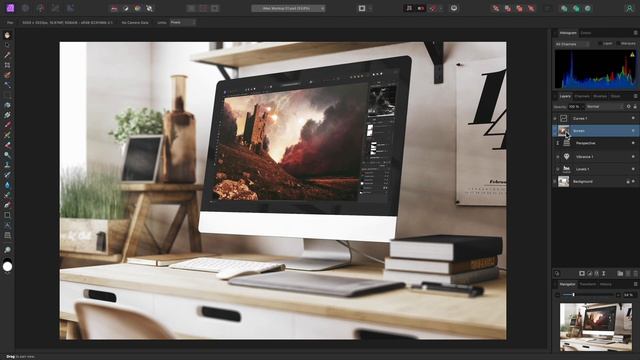
Task: Toggle the Quick Mask button
Action: pyautogui.click(x=362, y=8)
